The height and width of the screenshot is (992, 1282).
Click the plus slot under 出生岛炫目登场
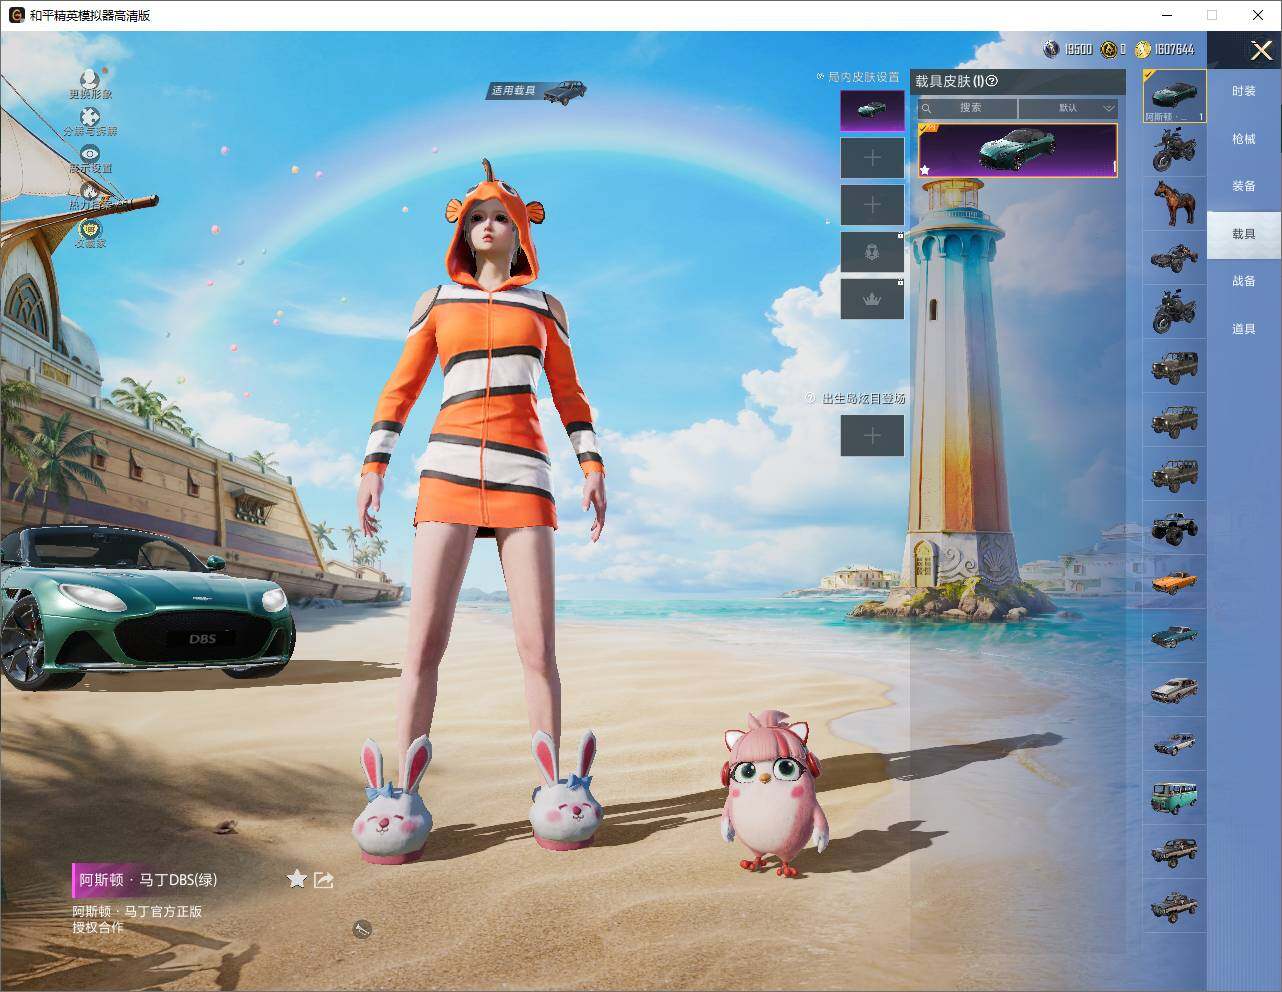pyautogui.click(x=872, y=435)
